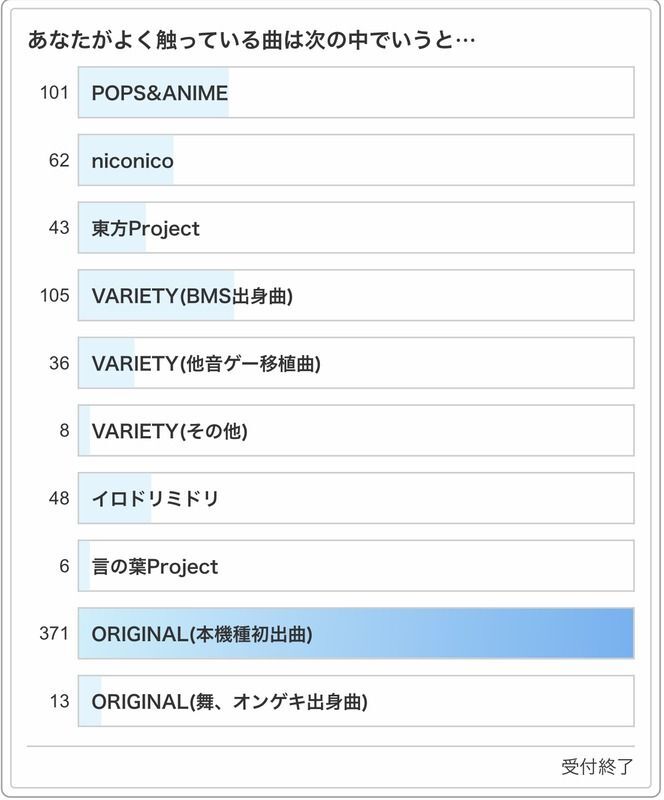Click the 105 vote count
The width and height of the screenshot is (664, 800).
point(54,296)
